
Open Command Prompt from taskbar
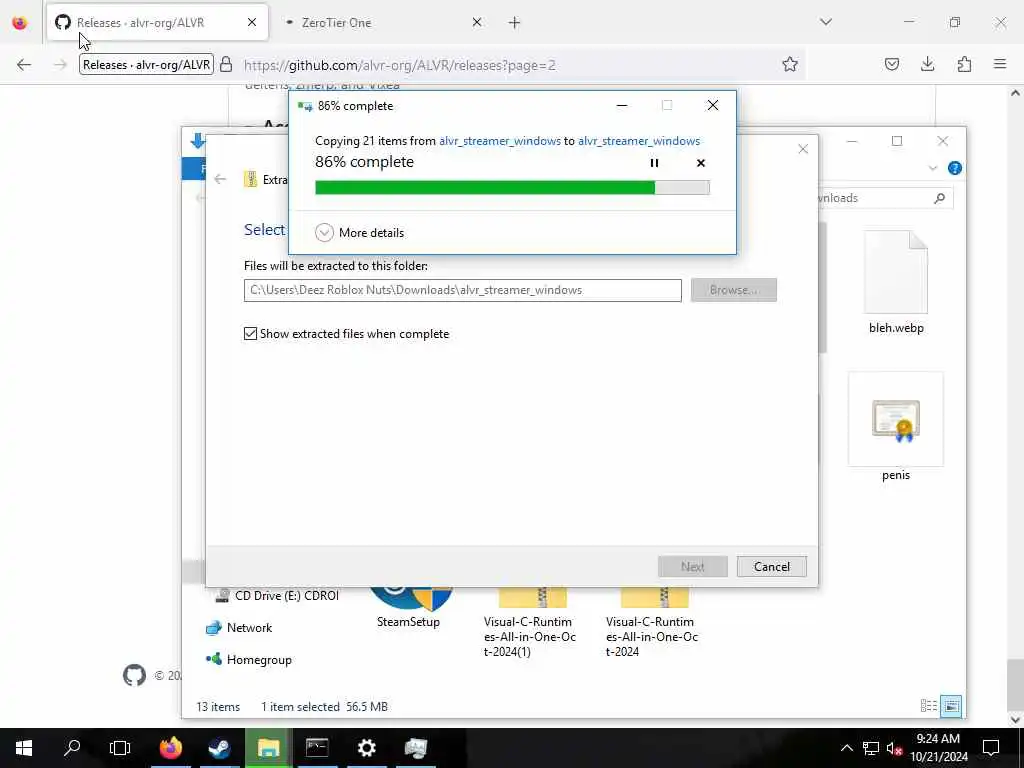317,748
